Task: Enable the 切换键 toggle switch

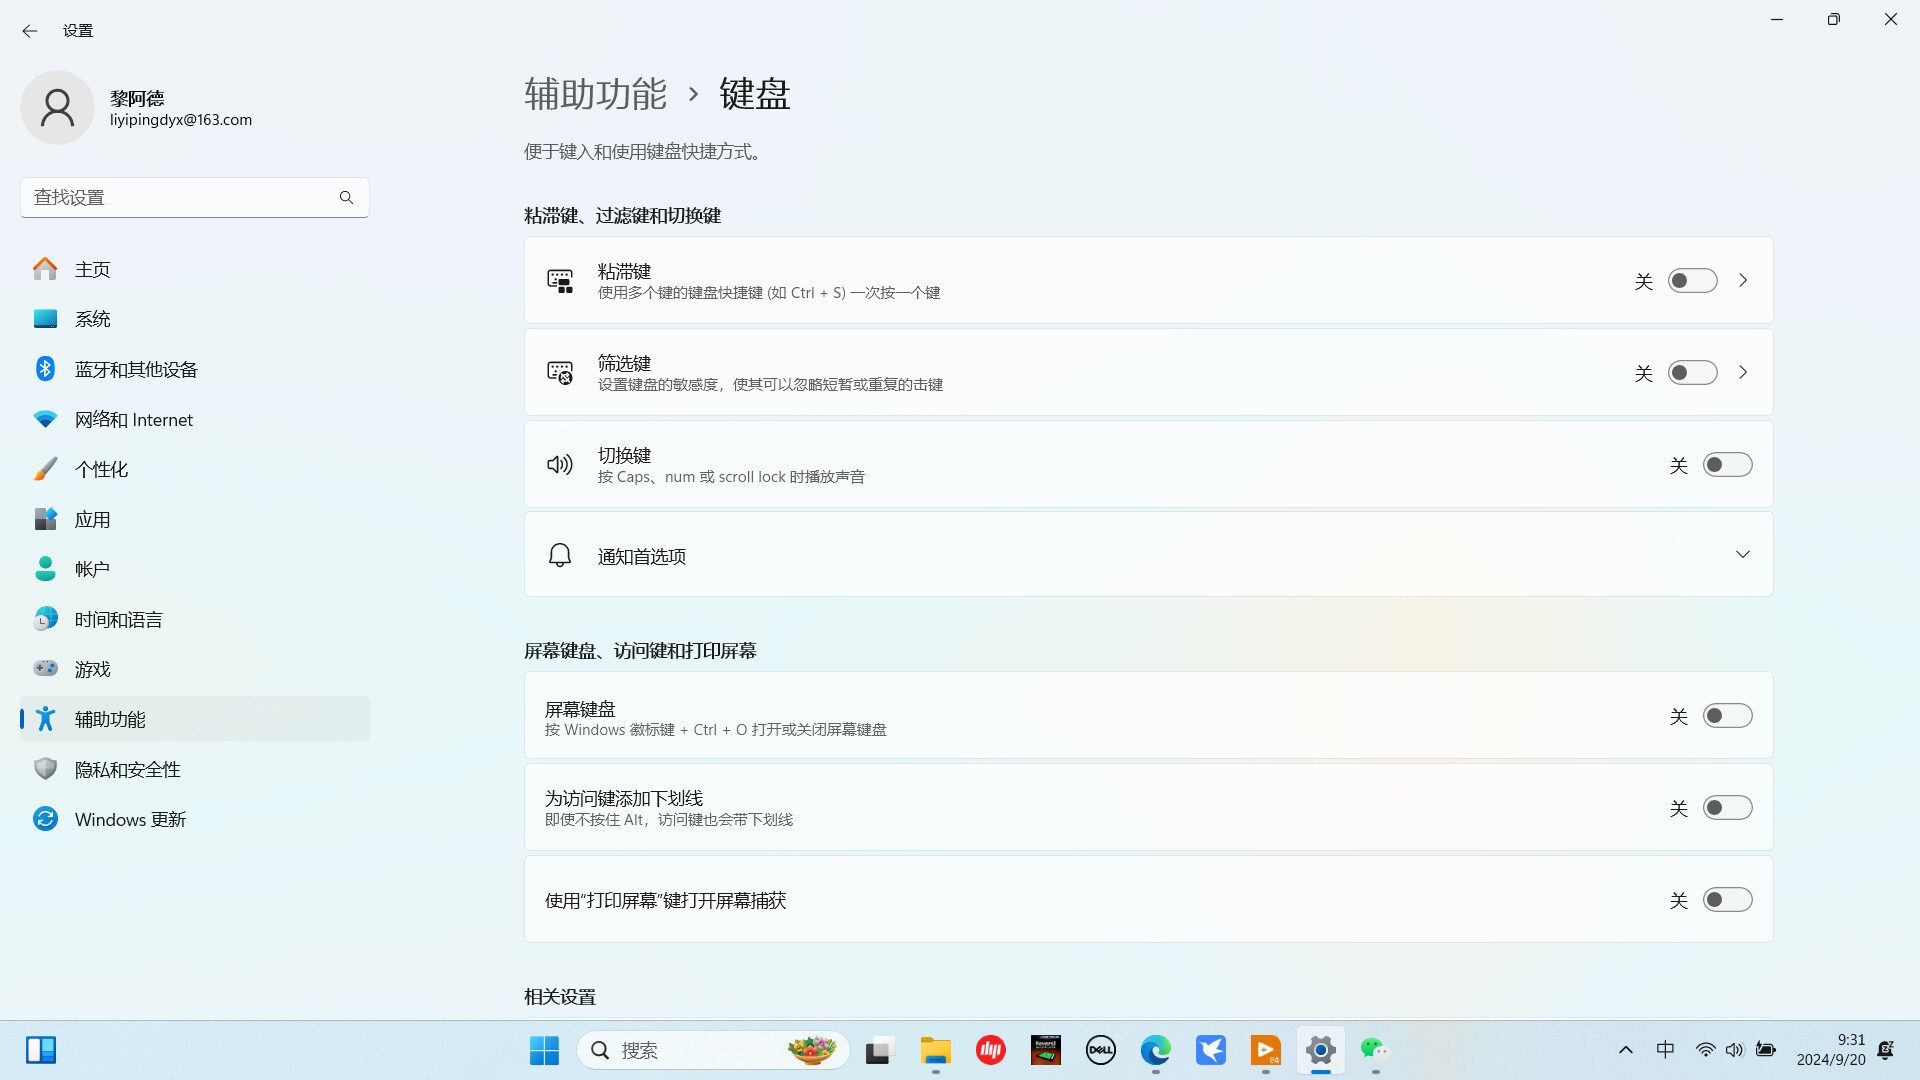Action: click(x=1727, y=465)
